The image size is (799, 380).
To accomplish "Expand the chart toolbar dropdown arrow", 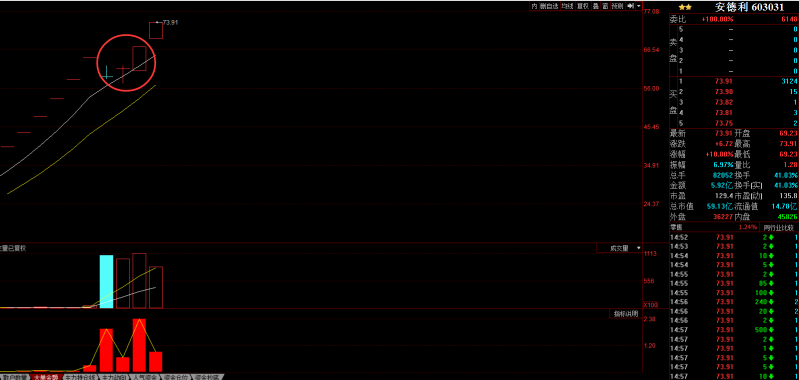I will pyautogui.click(x=638, y=6).
